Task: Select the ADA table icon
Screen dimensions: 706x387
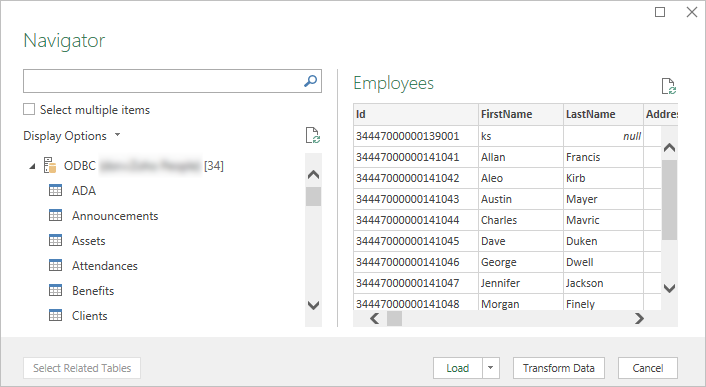Action: pos(55,190)
